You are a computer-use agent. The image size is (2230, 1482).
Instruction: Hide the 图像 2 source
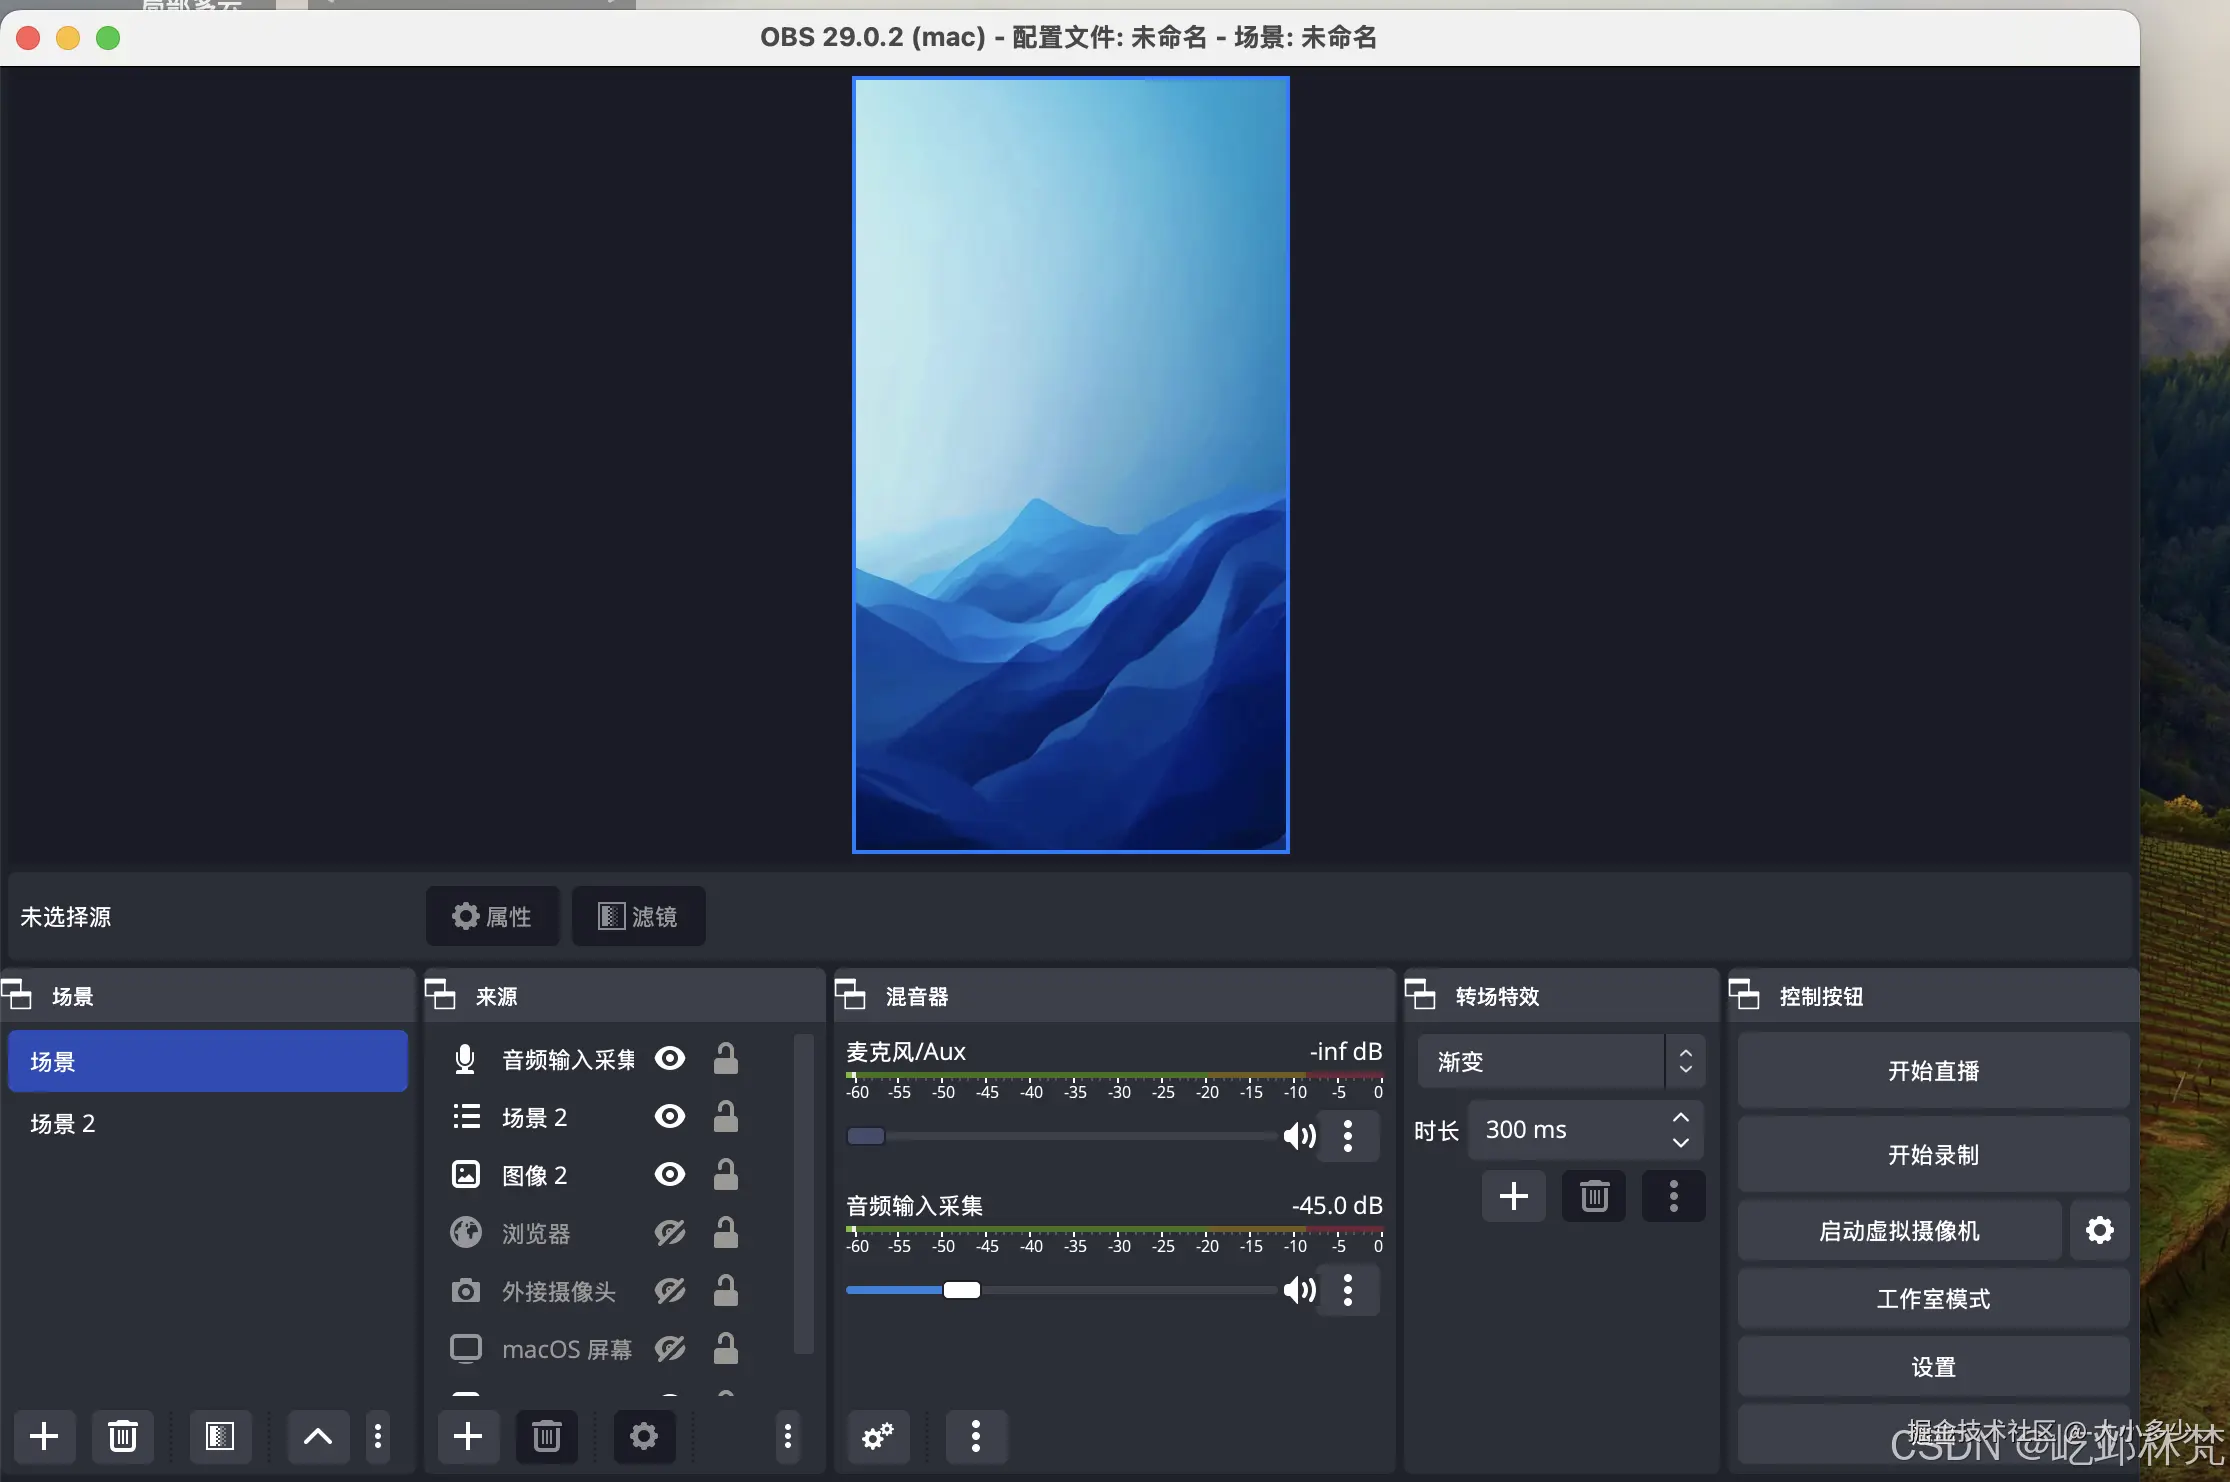pyautogui.click(x=669, y=1174)
